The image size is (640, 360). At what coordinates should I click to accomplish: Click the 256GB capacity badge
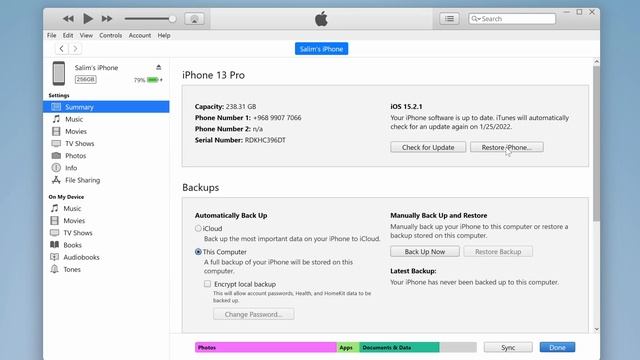point(86,79)
